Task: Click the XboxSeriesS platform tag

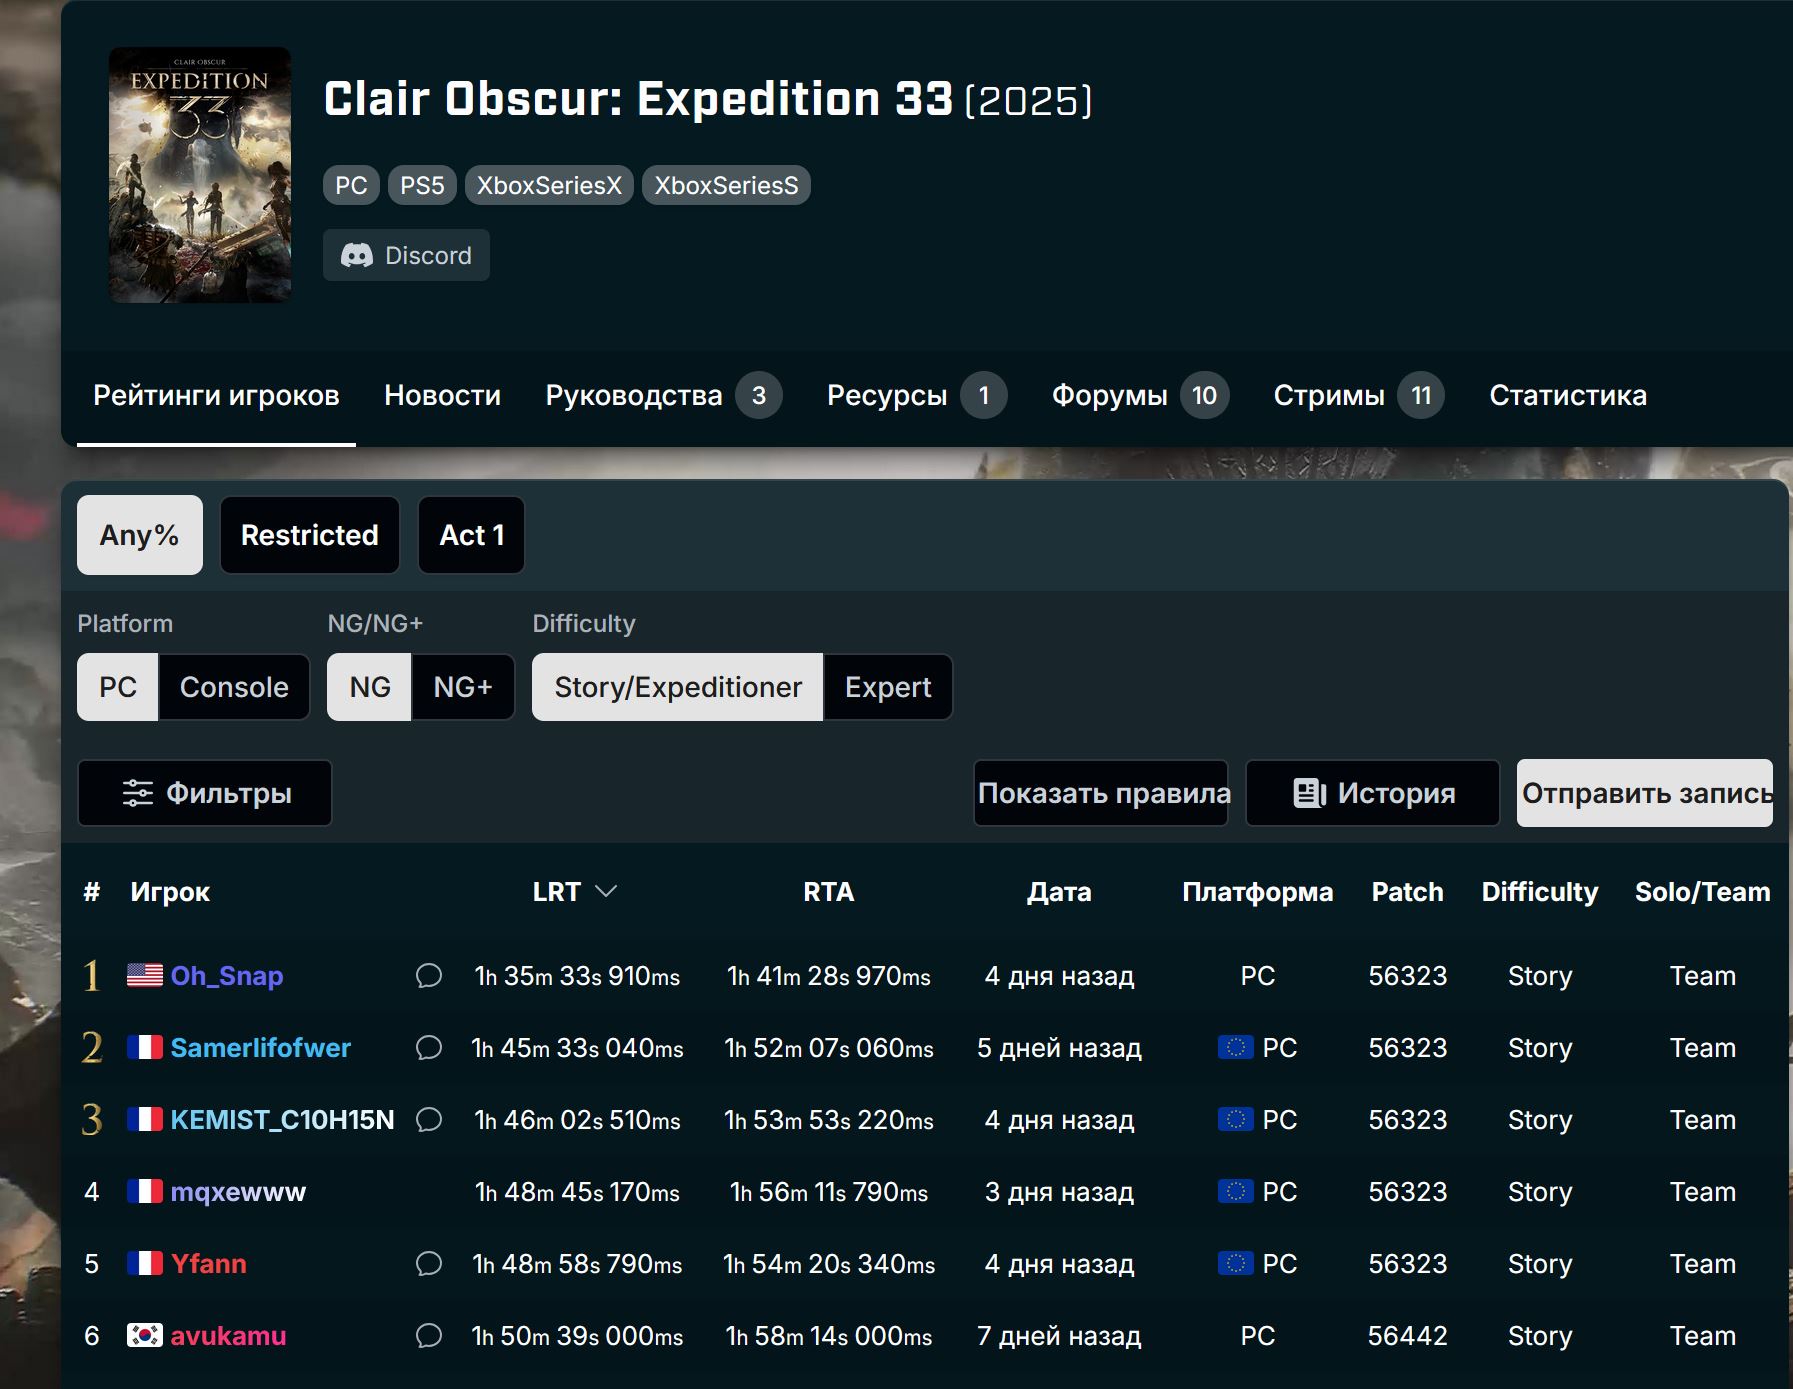Action: click(726, 186)
